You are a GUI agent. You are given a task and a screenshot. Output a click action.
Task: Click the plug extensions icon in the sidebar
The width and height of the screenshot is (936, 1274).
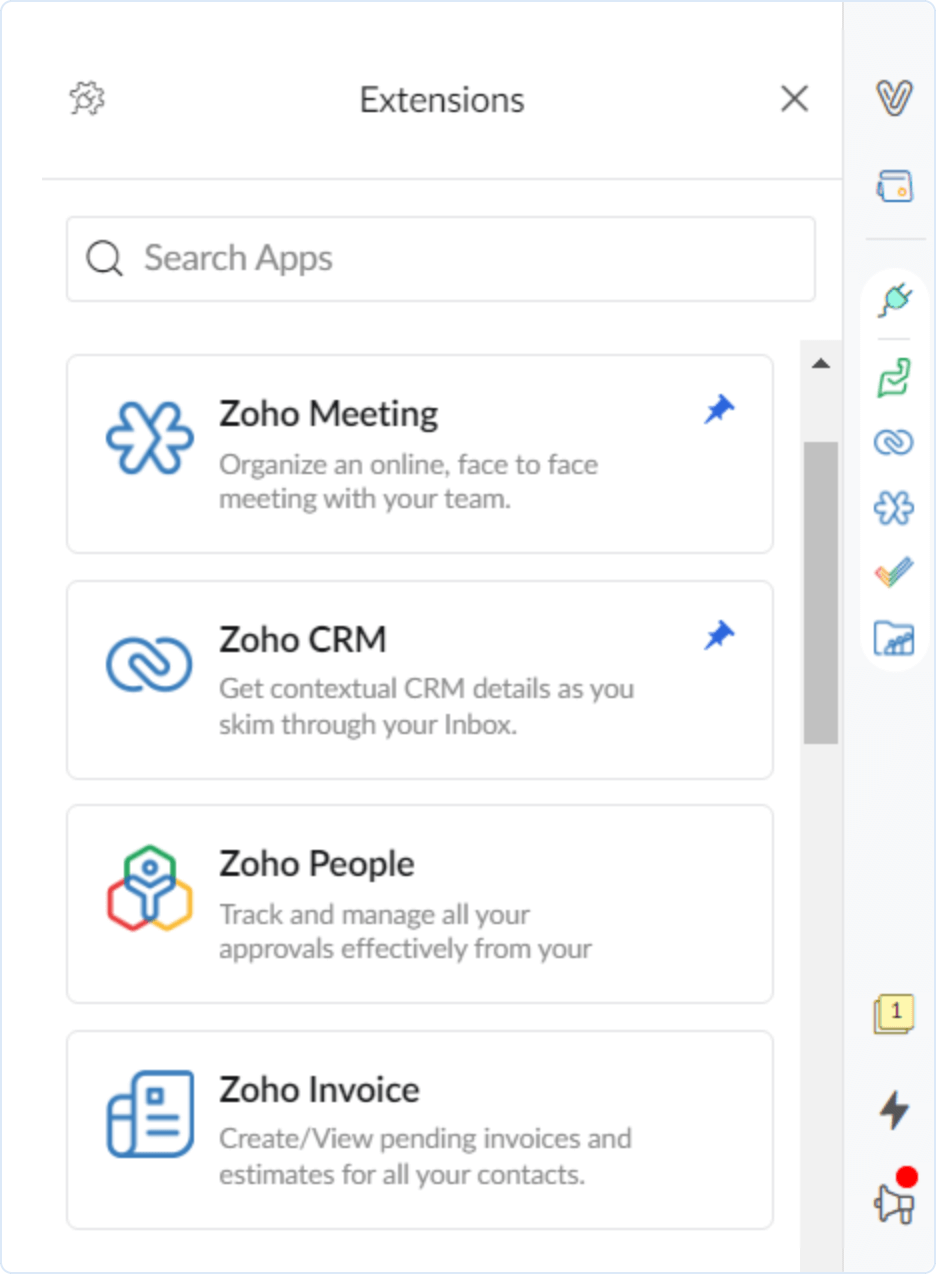point(894,299)
